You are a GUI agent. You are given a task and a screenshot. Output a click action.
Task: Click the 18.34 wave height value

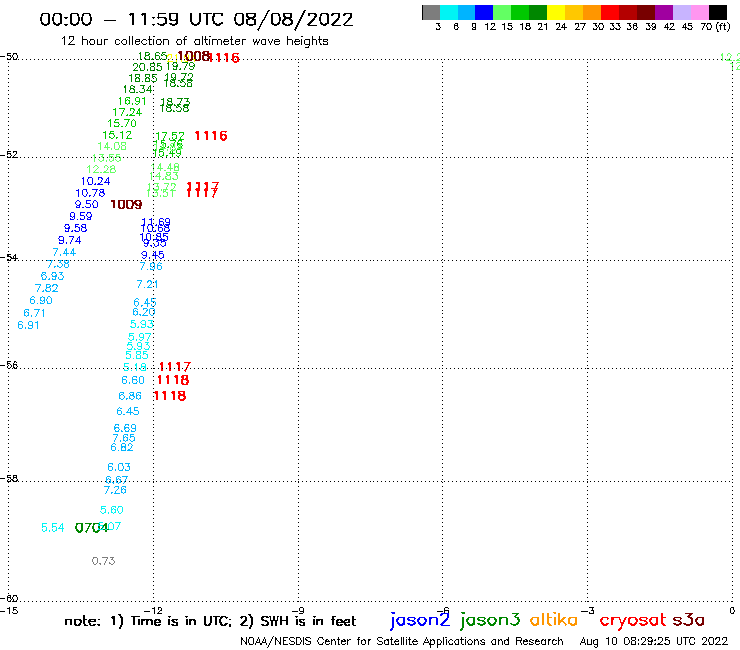click(137, 89)
